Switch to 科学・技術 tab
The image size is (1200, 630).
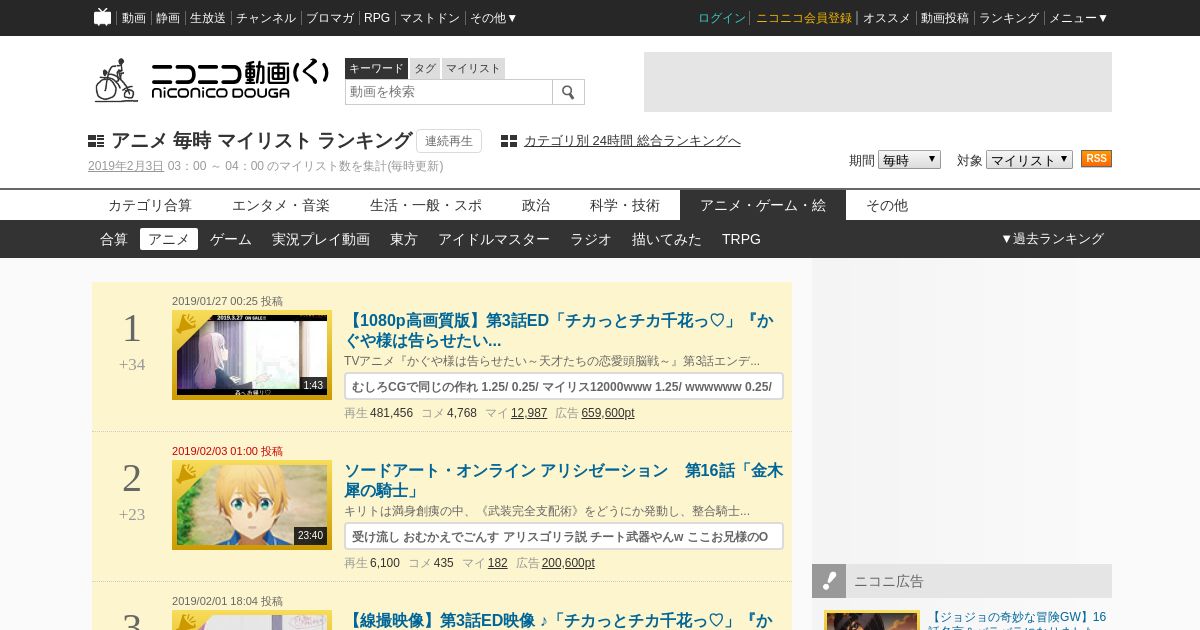pyautogui.click(x=625, y=205)
